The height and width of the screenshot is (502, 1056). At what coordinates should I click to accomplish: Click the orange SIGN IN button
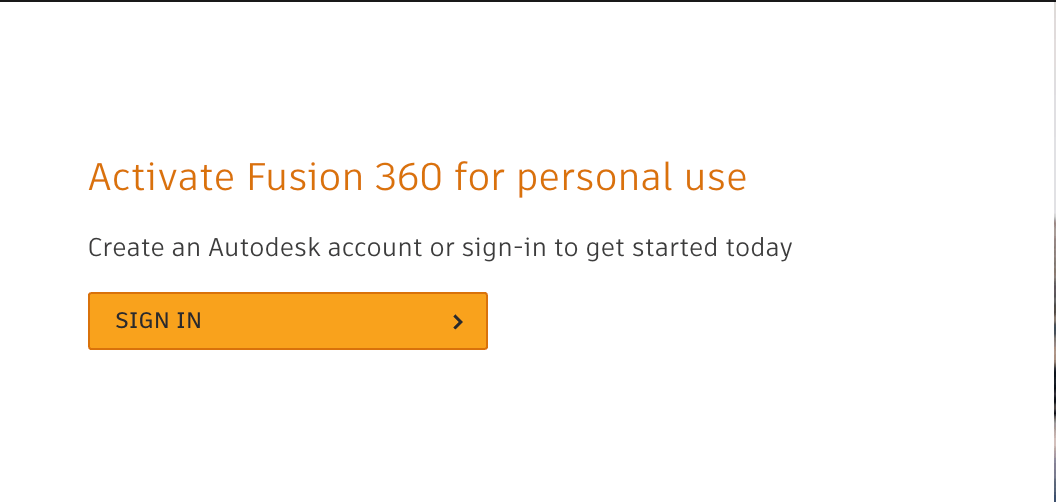pos(287,321)
